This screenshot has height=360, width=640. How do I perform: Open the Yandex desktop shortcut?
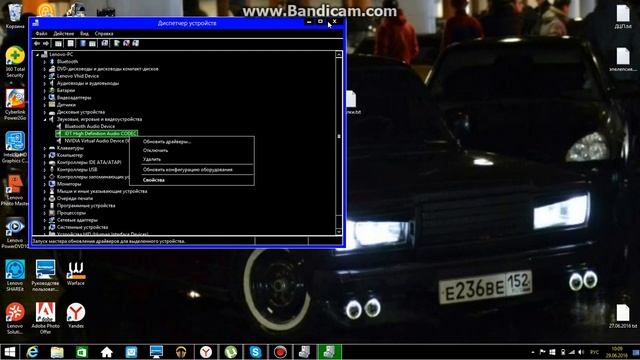pos(76,316)
